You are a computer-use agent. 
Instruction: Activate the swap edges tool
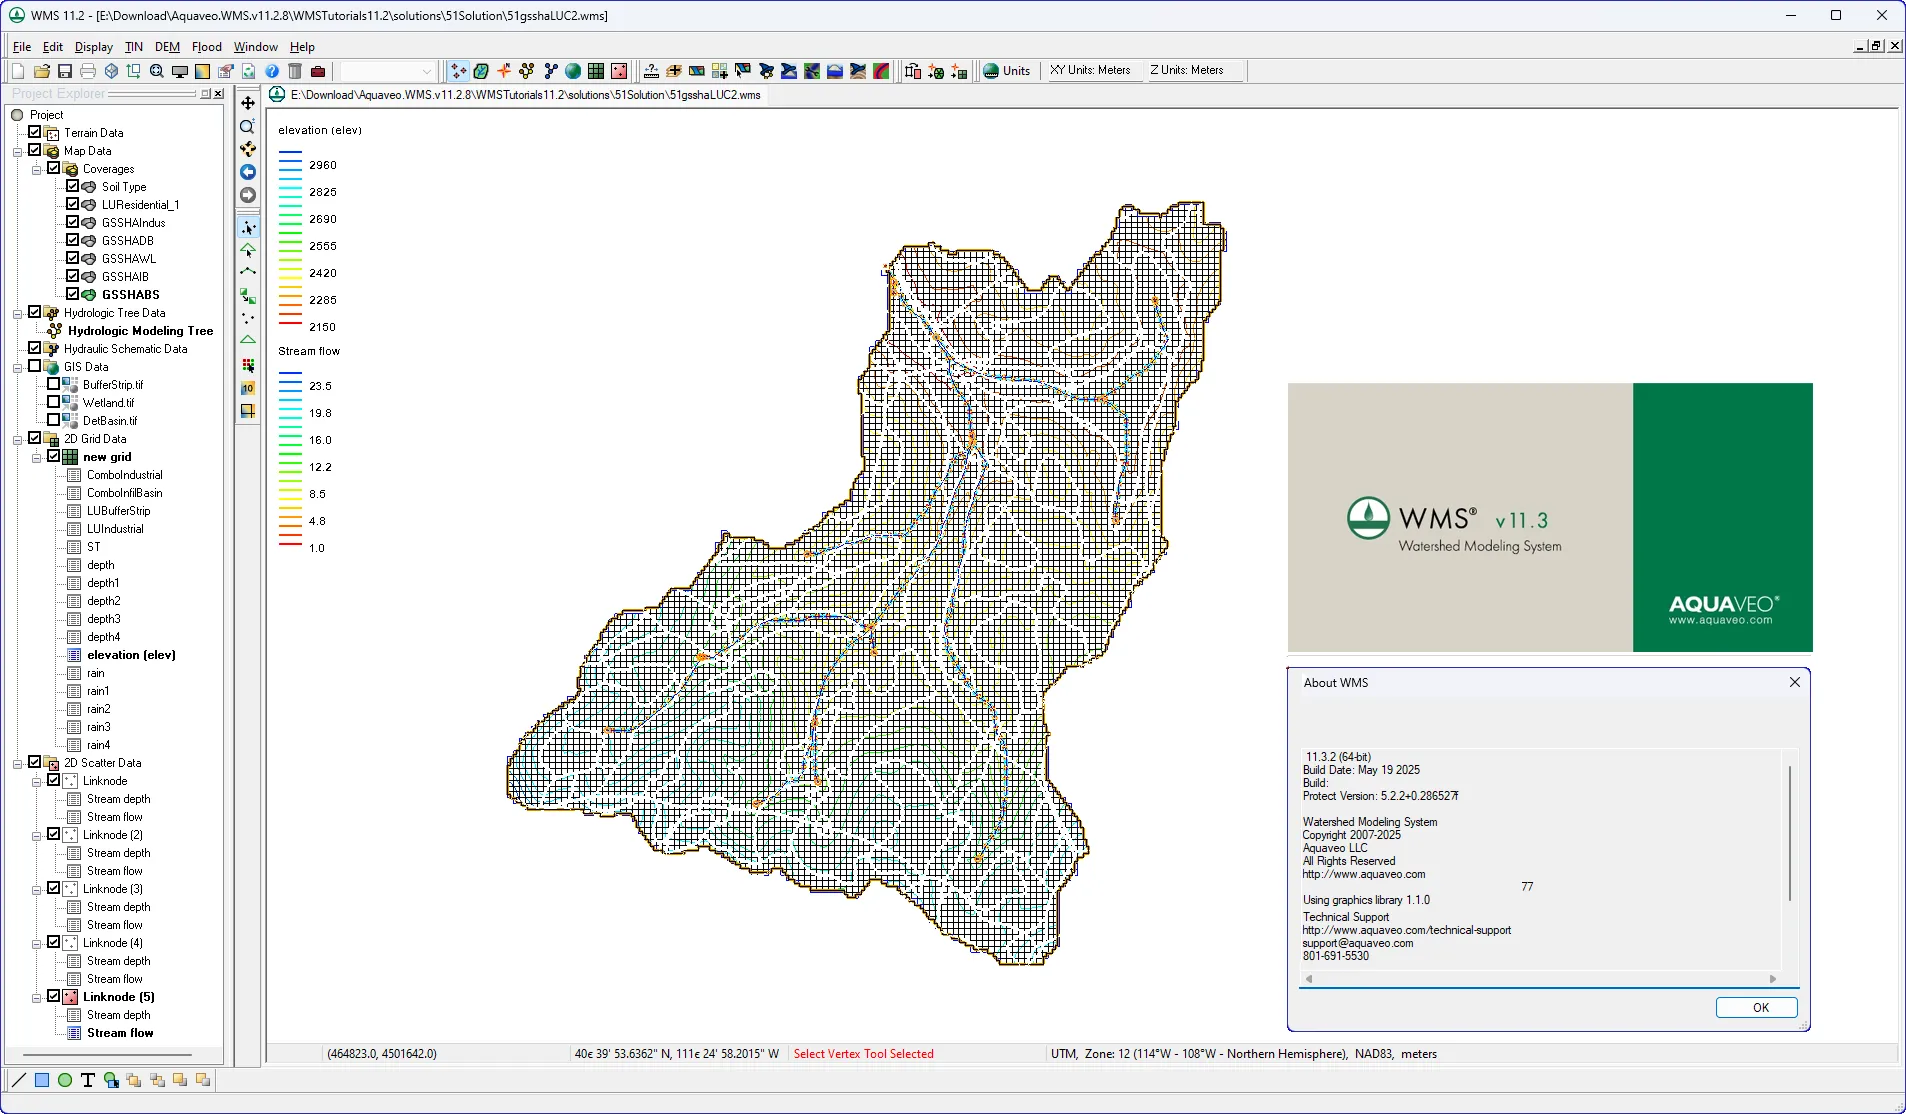[248, 296]
